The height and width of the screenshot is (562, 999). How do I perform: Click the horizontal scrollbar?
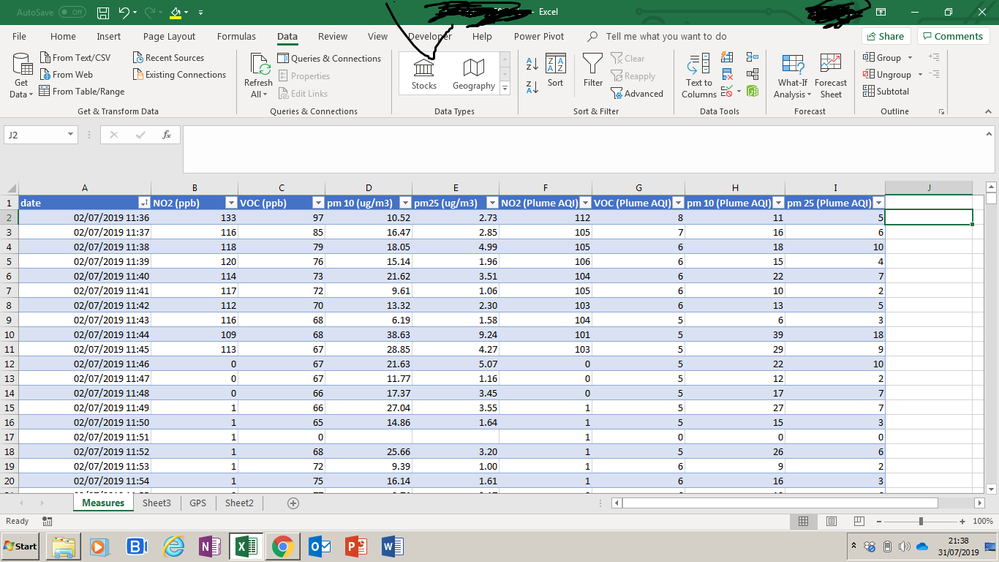tap(780, 503)
